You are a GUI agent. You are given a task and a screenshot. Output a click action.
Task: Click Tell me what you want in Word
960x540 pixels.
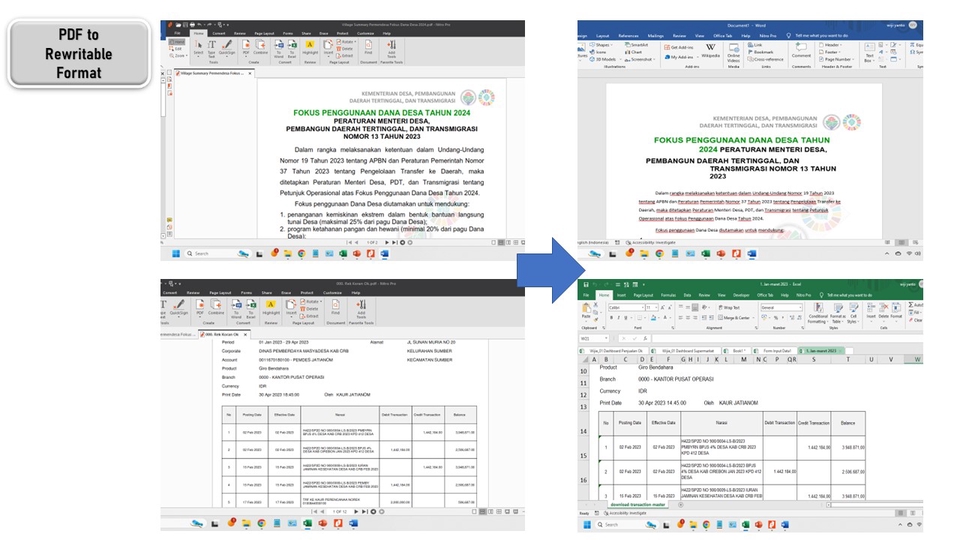[821, 36]
